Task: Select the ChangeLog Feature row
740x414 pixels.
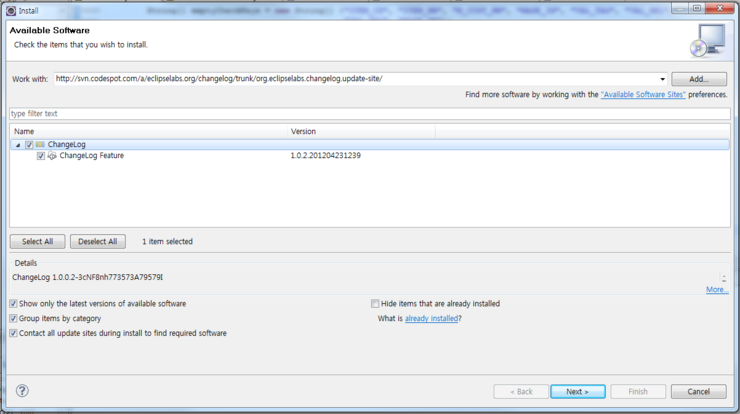Action: coord(370,156)
